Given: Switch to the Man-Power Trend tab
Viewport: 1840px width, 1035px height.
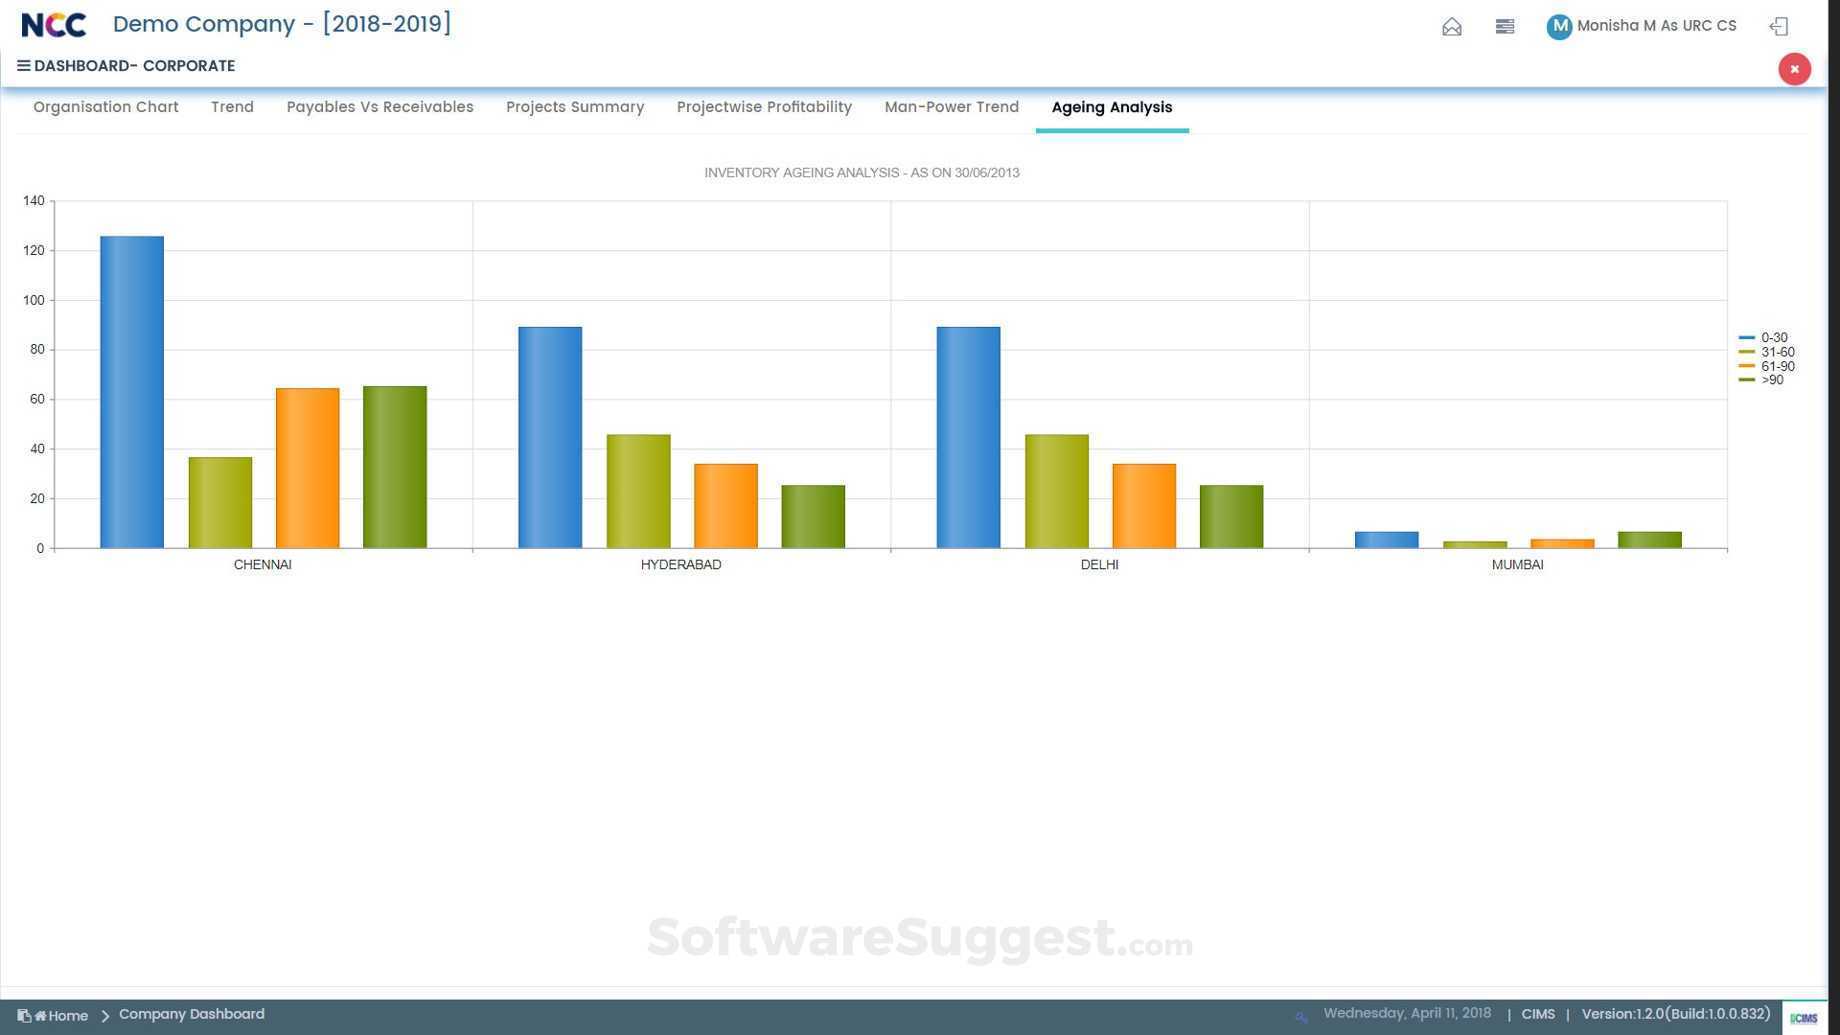Looking at the screenshot, I should click(951, 107).
